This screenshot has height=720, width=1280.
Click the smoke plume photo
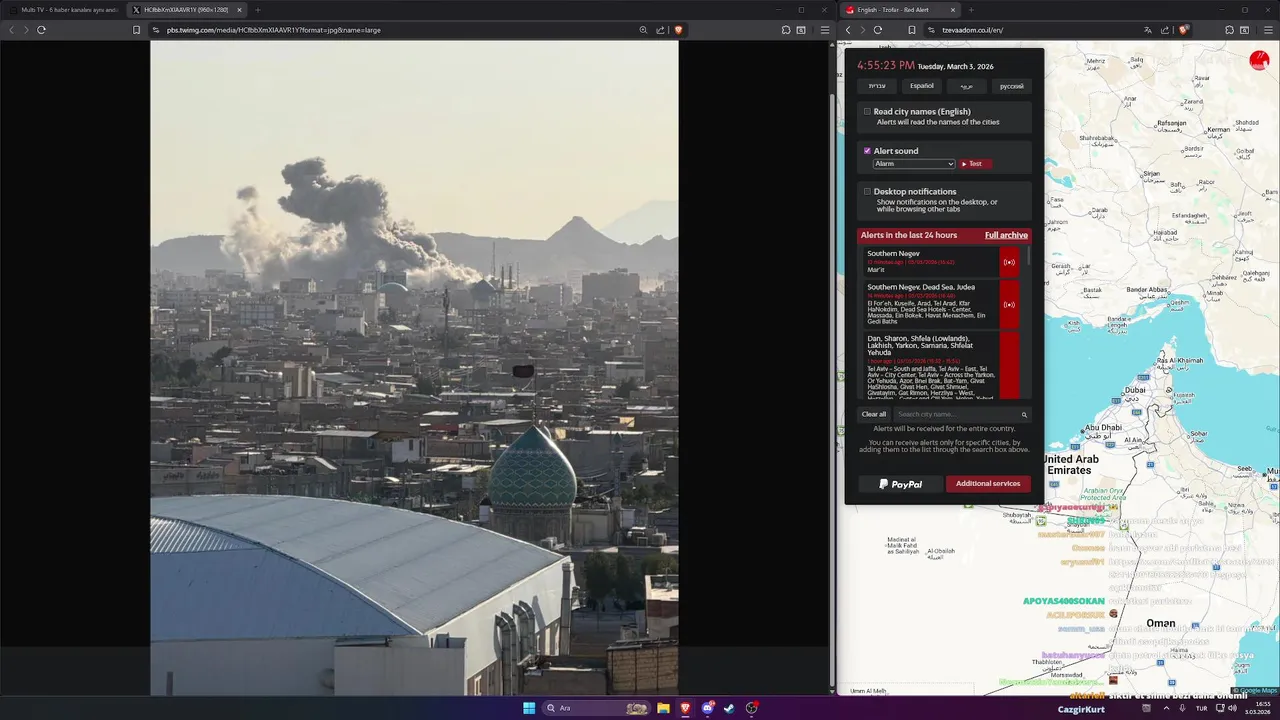(x=414, y=368)
